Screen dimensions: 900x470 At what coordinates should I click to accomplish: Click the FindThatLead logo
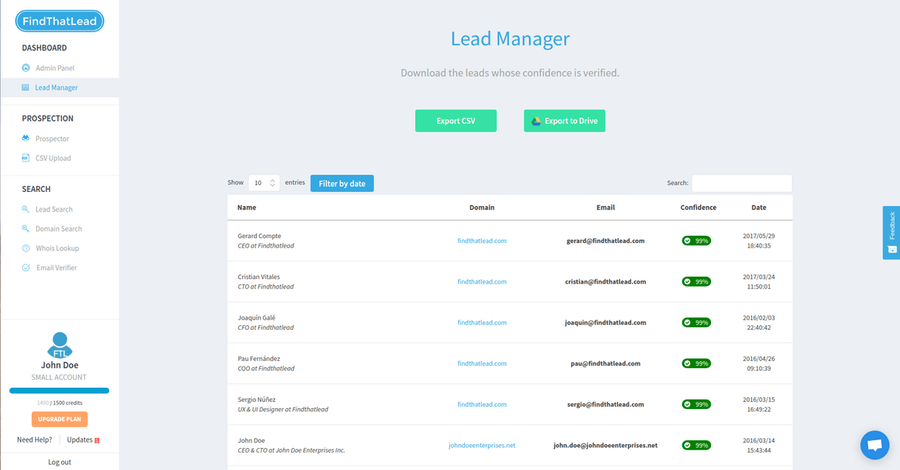(60, 21)
